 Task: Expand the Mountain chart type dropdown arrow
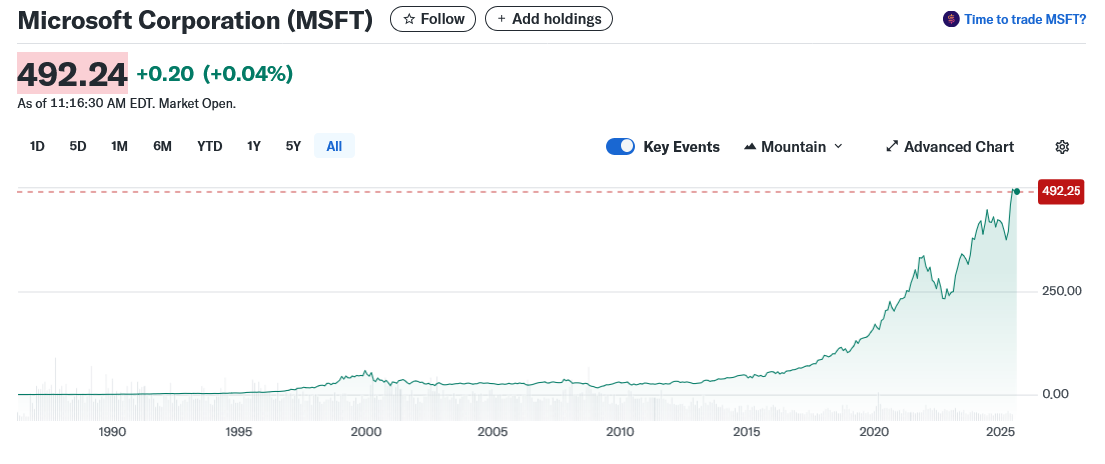(838, 147)
